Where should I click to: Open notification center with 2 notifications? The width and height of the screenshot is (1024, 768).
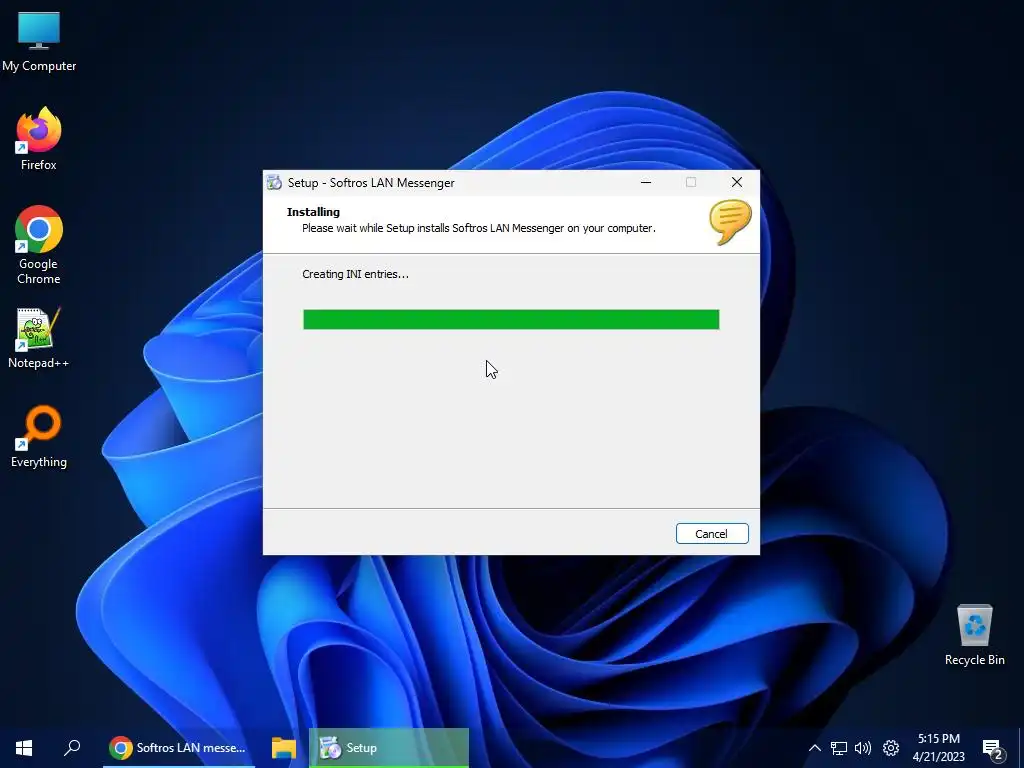click(993, 749)
